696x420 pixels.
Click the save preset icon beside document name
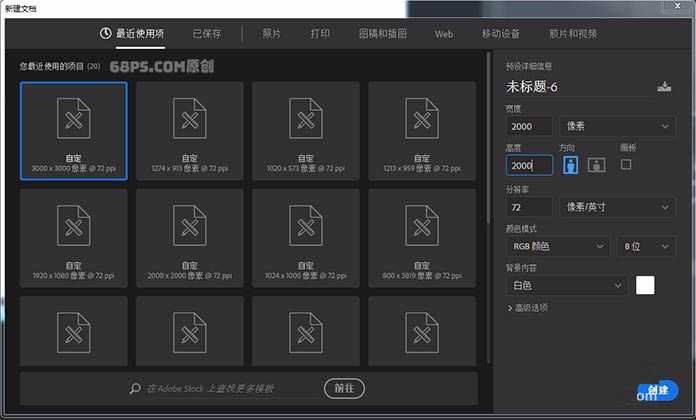[x=664, y=87]
